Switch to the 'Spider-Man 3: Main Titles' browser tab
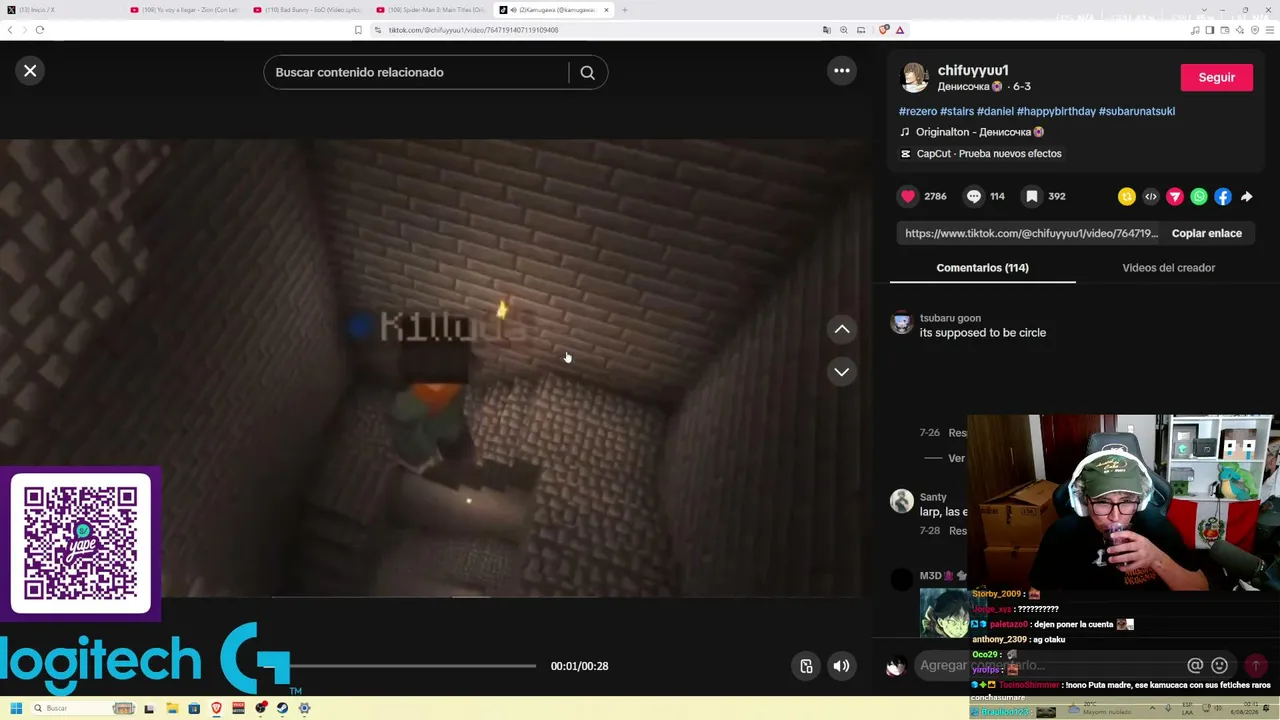This screenshot has height=720, width=1280. (x=431, y=10)
